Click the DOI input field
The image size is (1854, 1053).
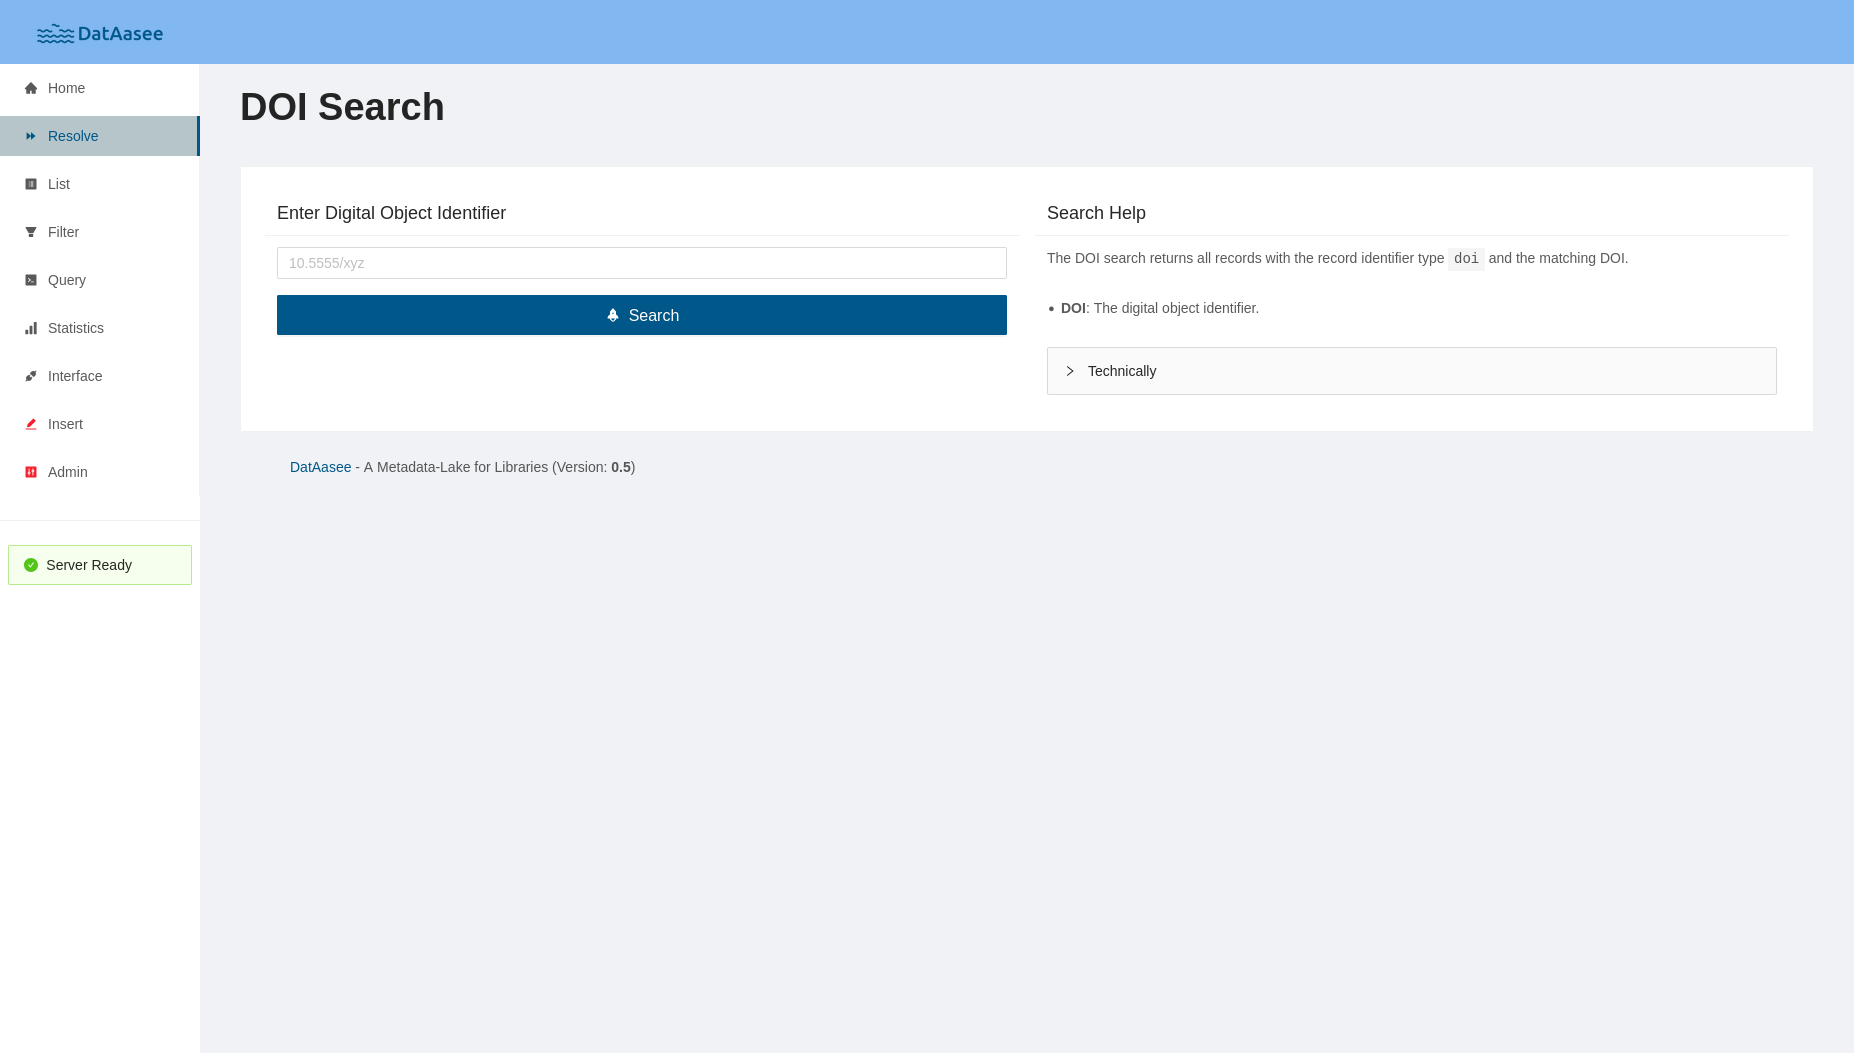point(642,263)
